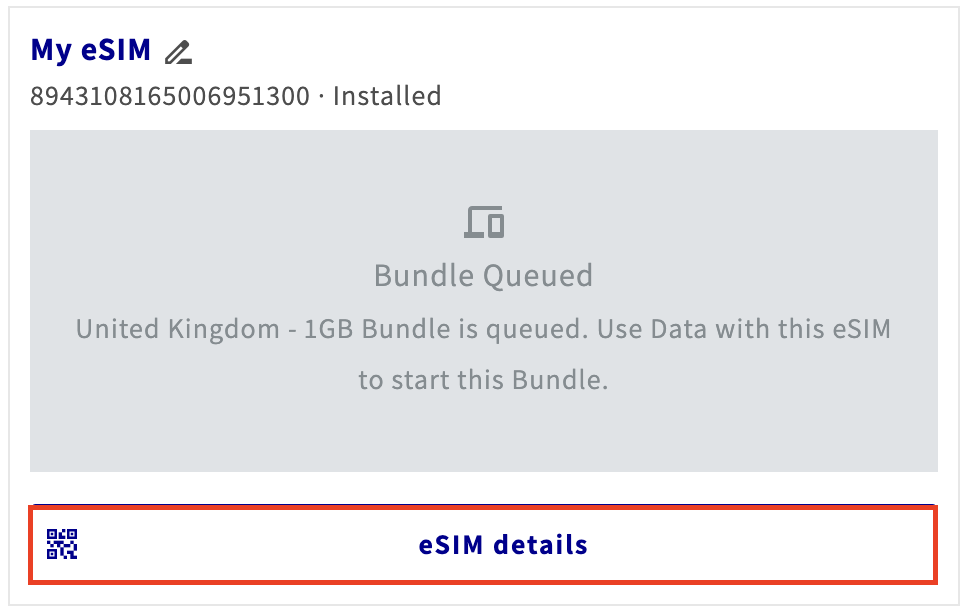Open the eSIM details row for more options

tap(502, 545)
